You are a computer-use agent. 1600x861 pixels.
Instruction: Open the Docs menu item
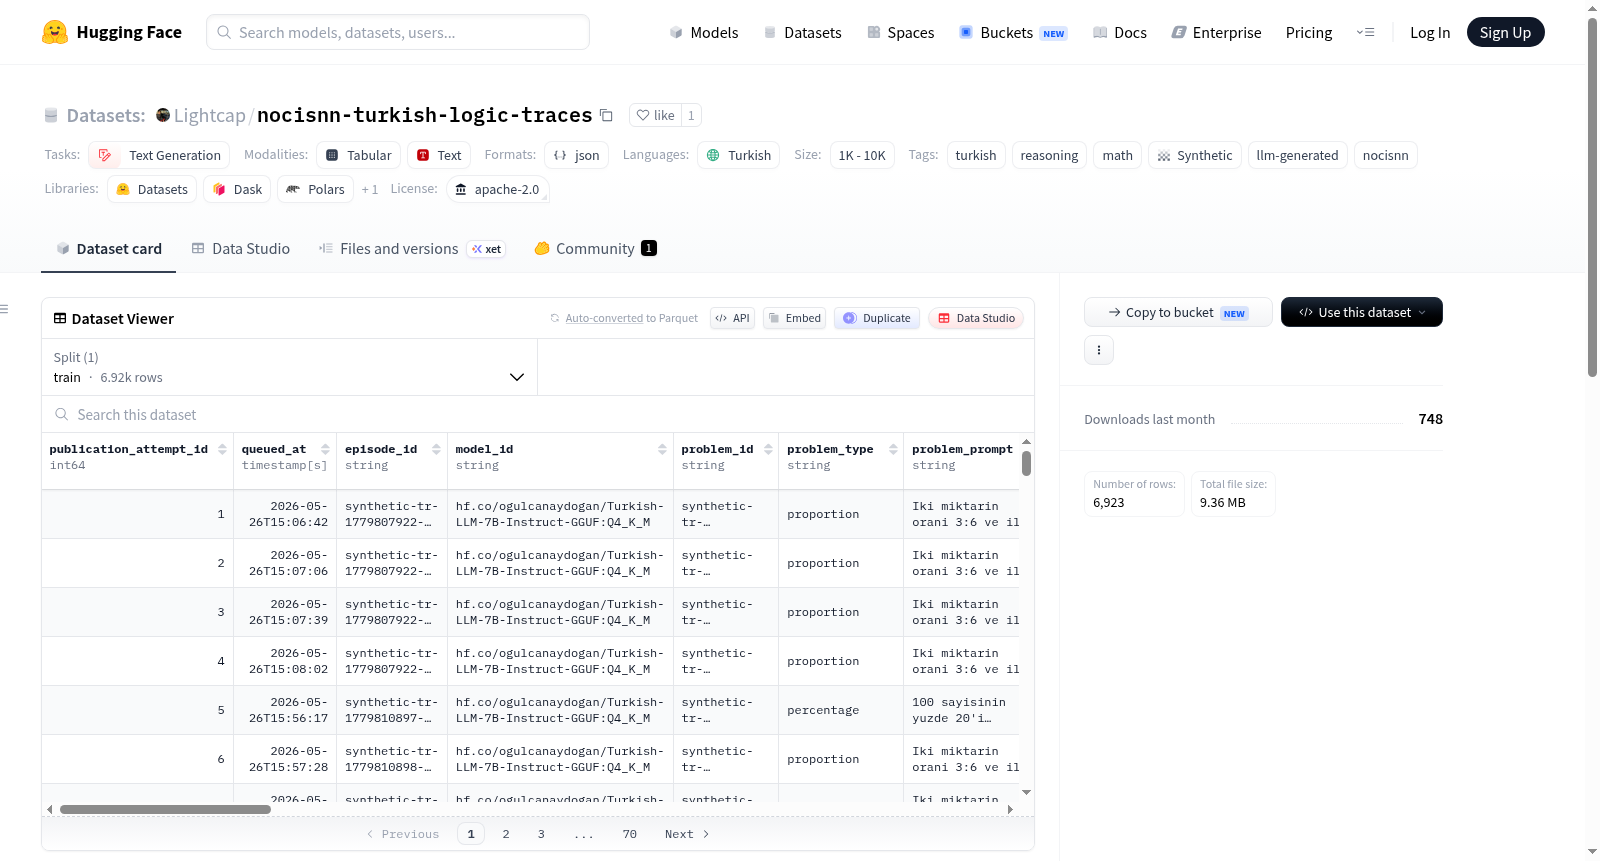1120,32
